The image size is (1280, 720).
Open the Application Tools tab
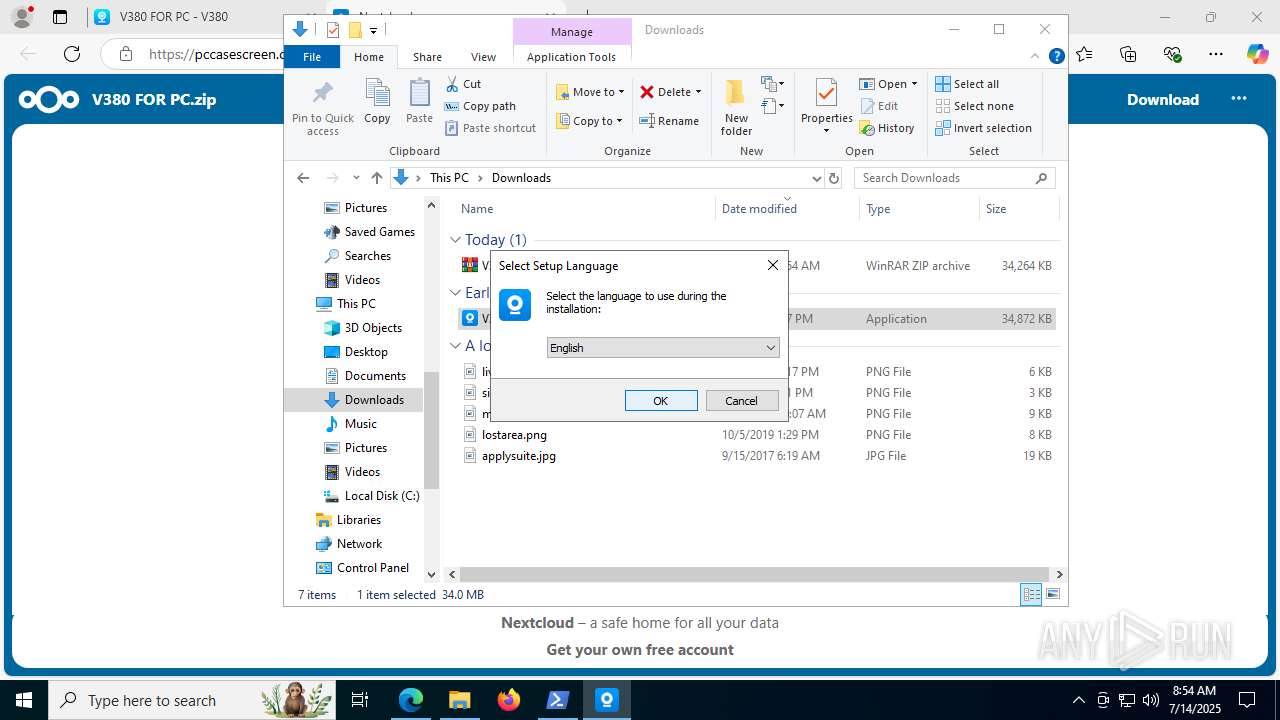(x=571, y=57)
